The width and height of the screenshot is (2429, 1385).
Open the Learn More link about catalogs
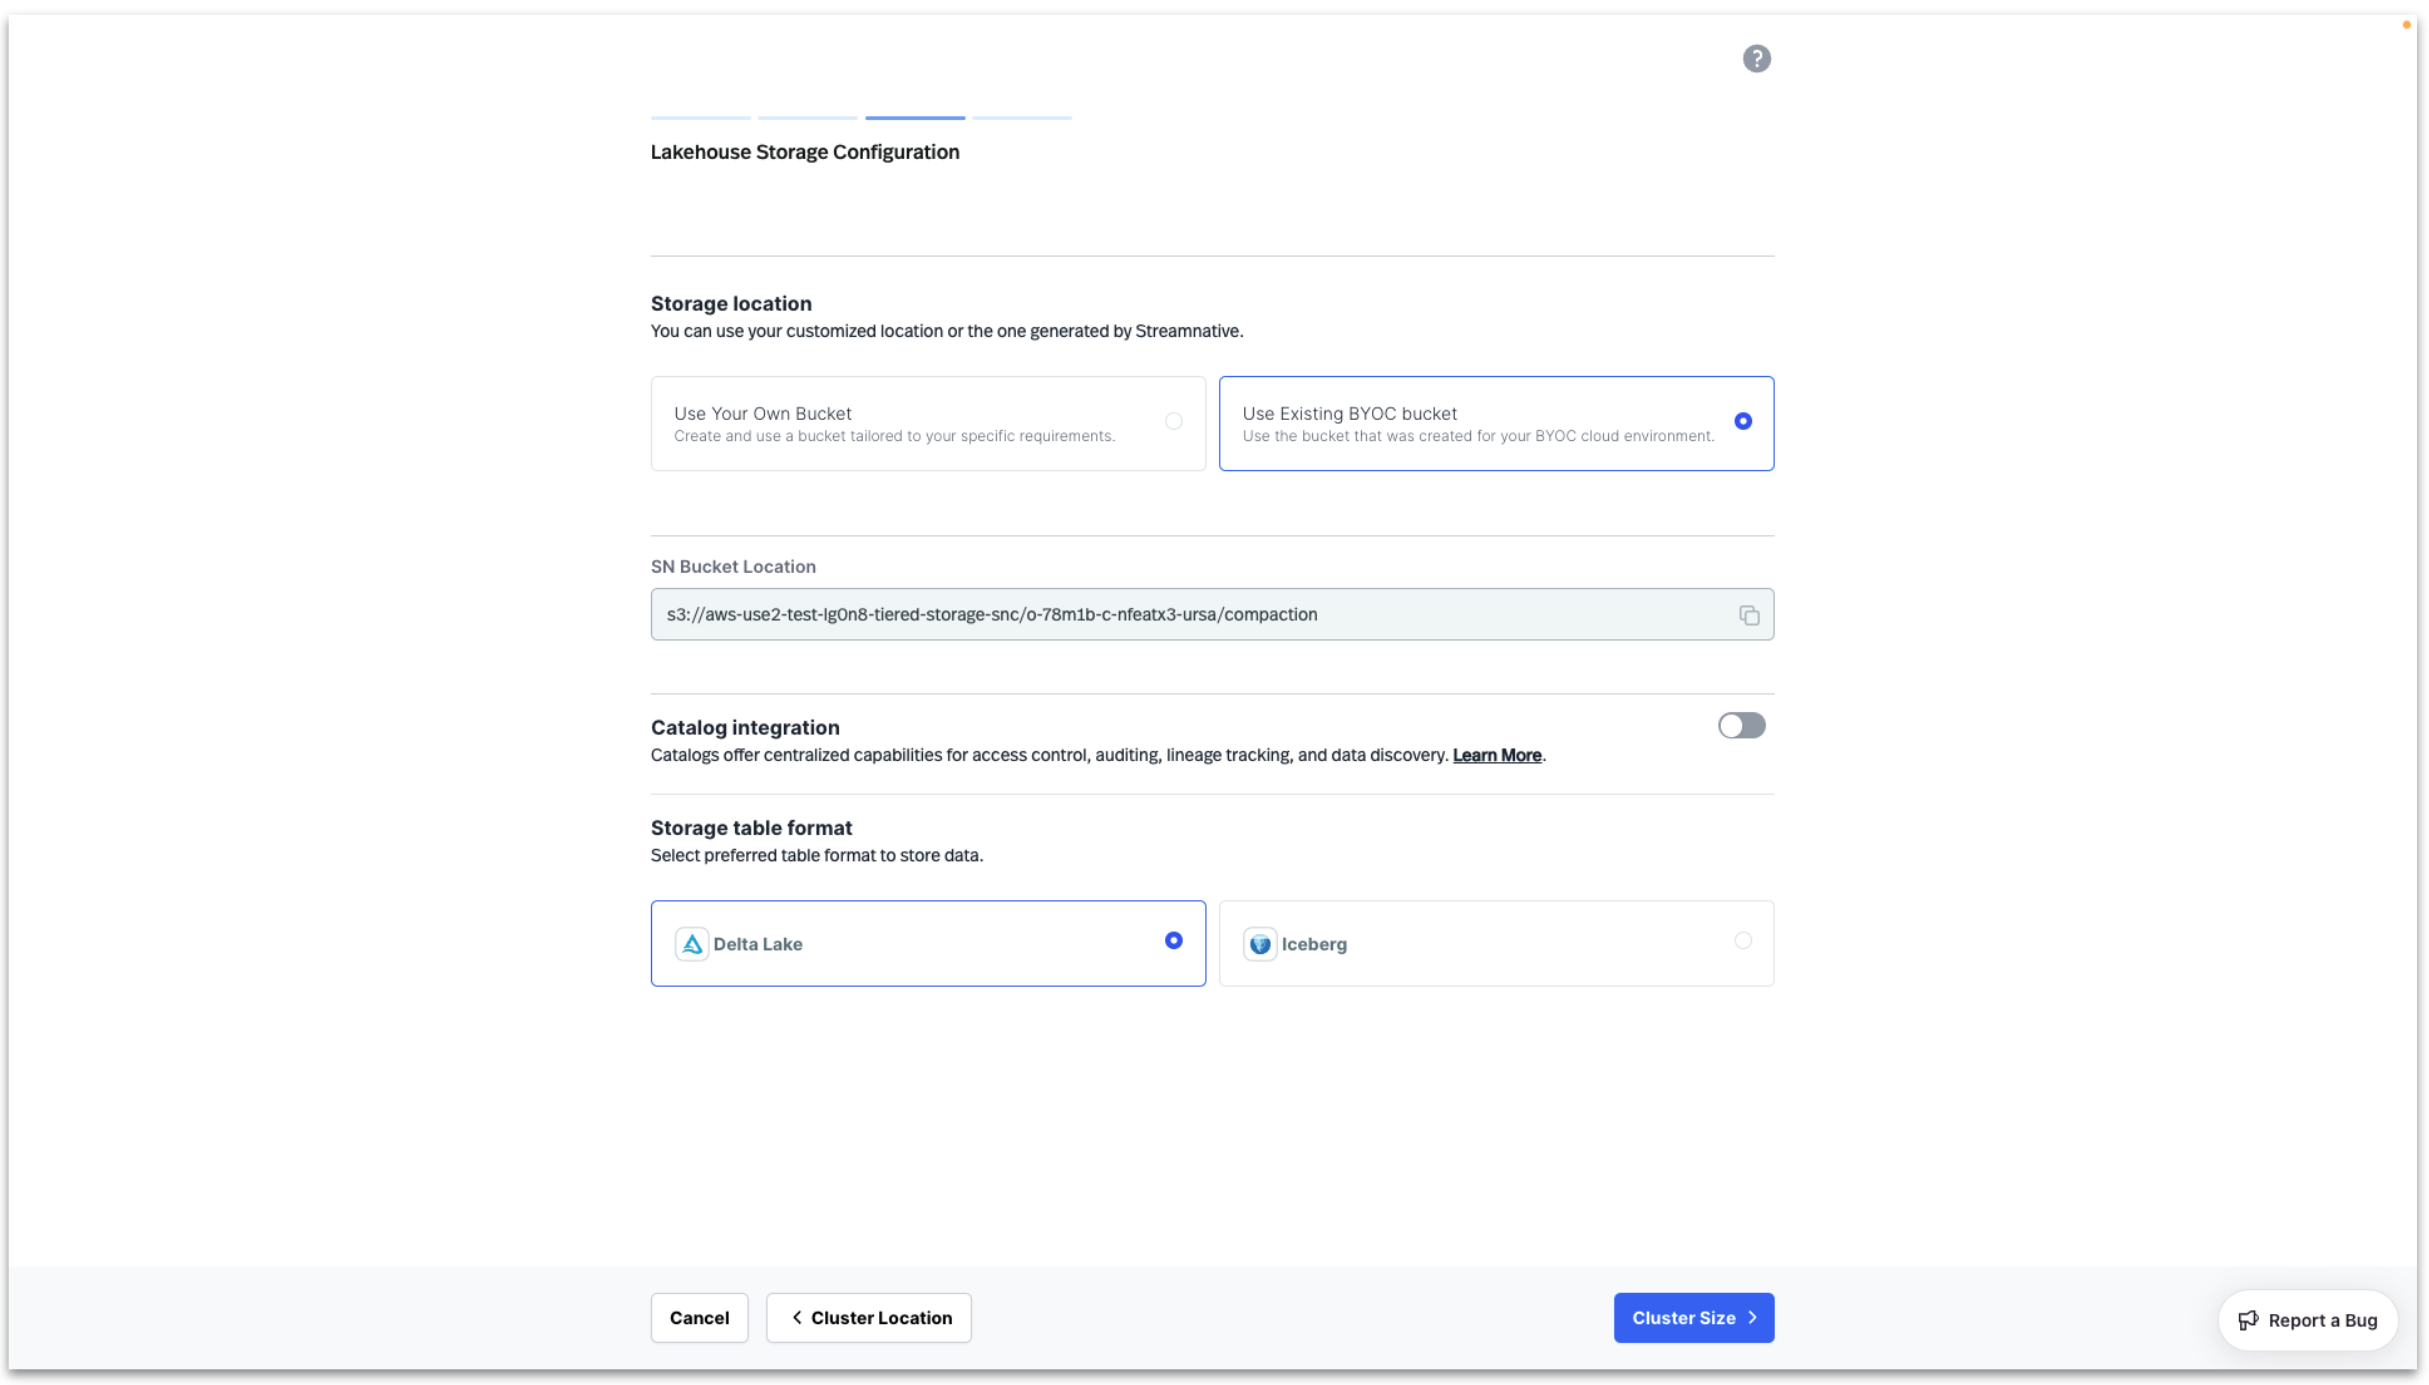1496,755
